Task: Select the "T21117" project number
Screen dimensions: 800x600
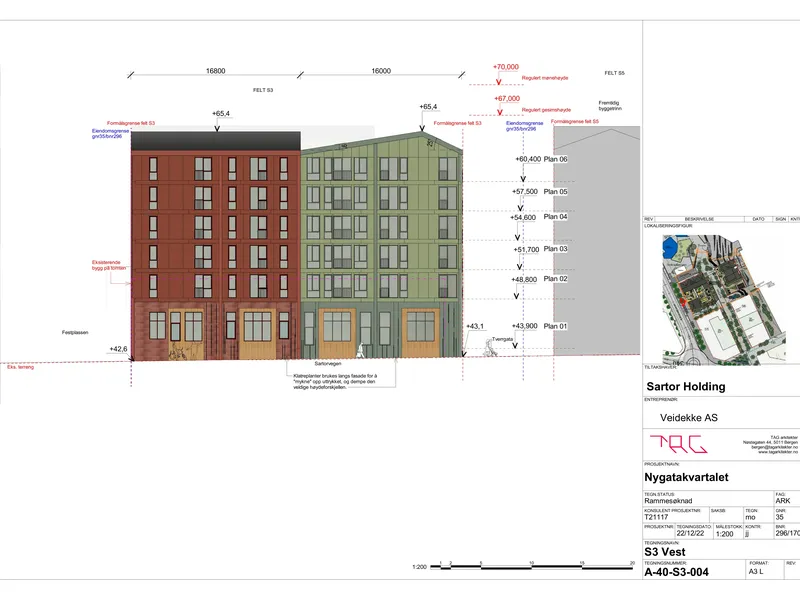Action: [x=656, y=517]
